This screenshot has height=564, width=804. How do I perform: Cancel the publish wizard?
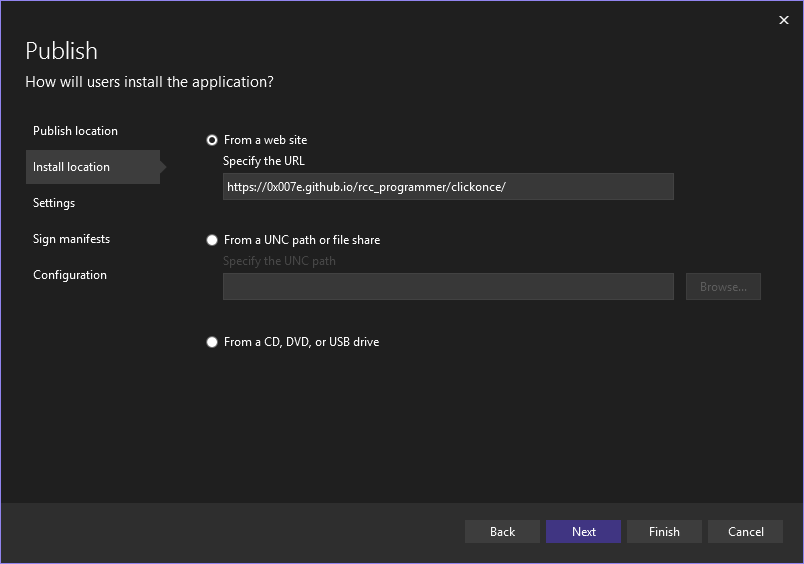click(x=745, y=532)
